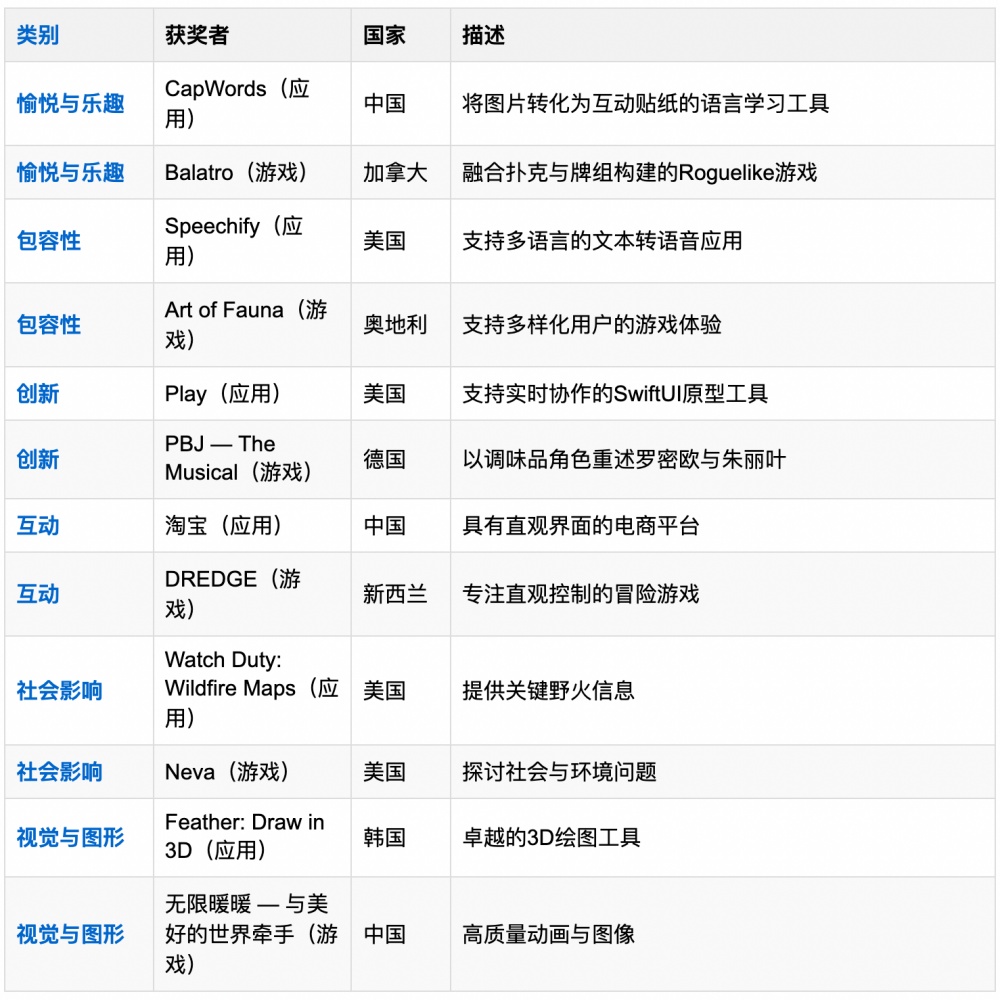Open the 互动 link in the DREDGE row
Screen dimensions: 1000x1000
point(37,594)
